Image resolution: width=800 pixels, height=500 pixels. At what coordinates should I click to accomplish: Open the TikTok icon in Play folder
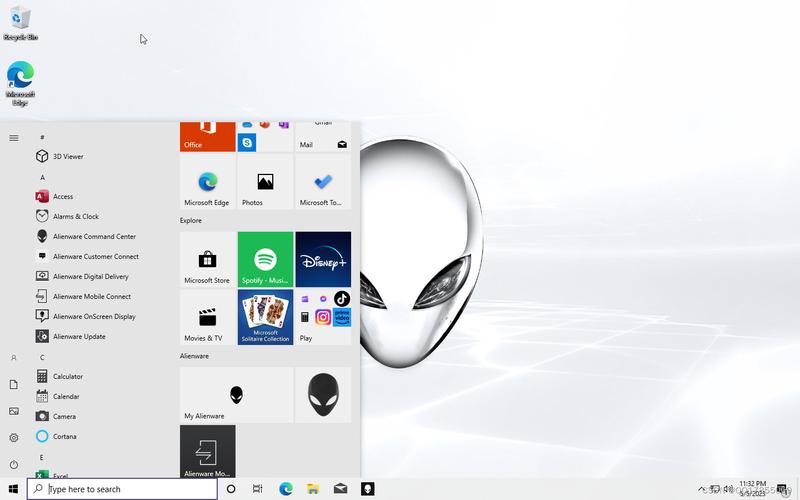pos(342,298)
